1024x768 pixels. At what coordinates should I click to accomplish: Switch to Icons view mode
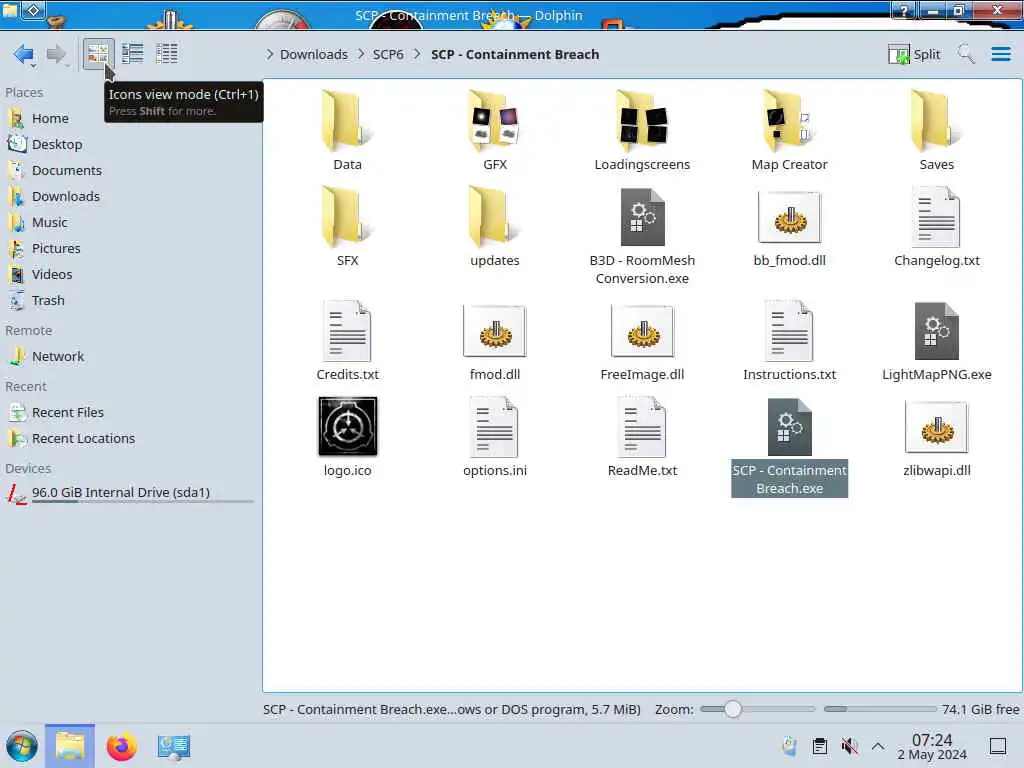(x=98, y=54)
